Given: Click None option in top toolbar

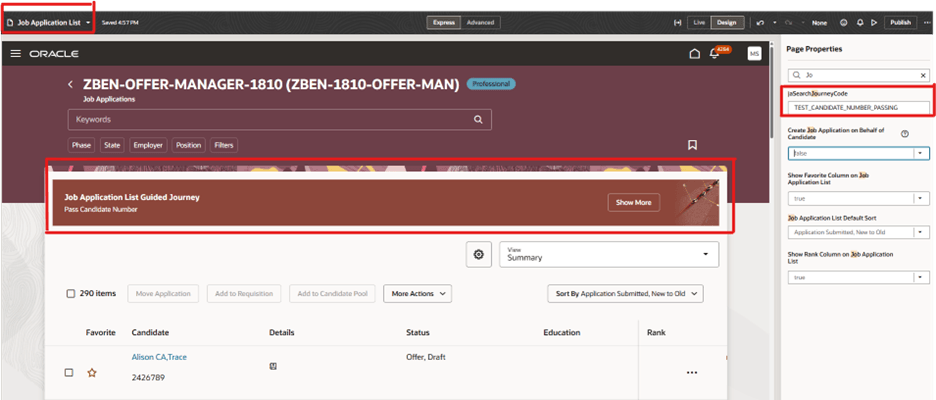Looking at the screenshot, I should (820, 23).
